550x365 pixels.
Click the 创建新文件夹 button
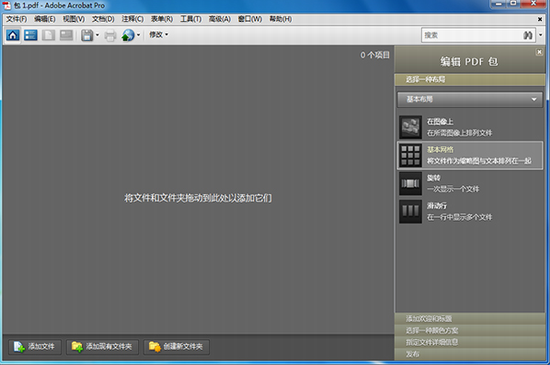coord(176,347)
